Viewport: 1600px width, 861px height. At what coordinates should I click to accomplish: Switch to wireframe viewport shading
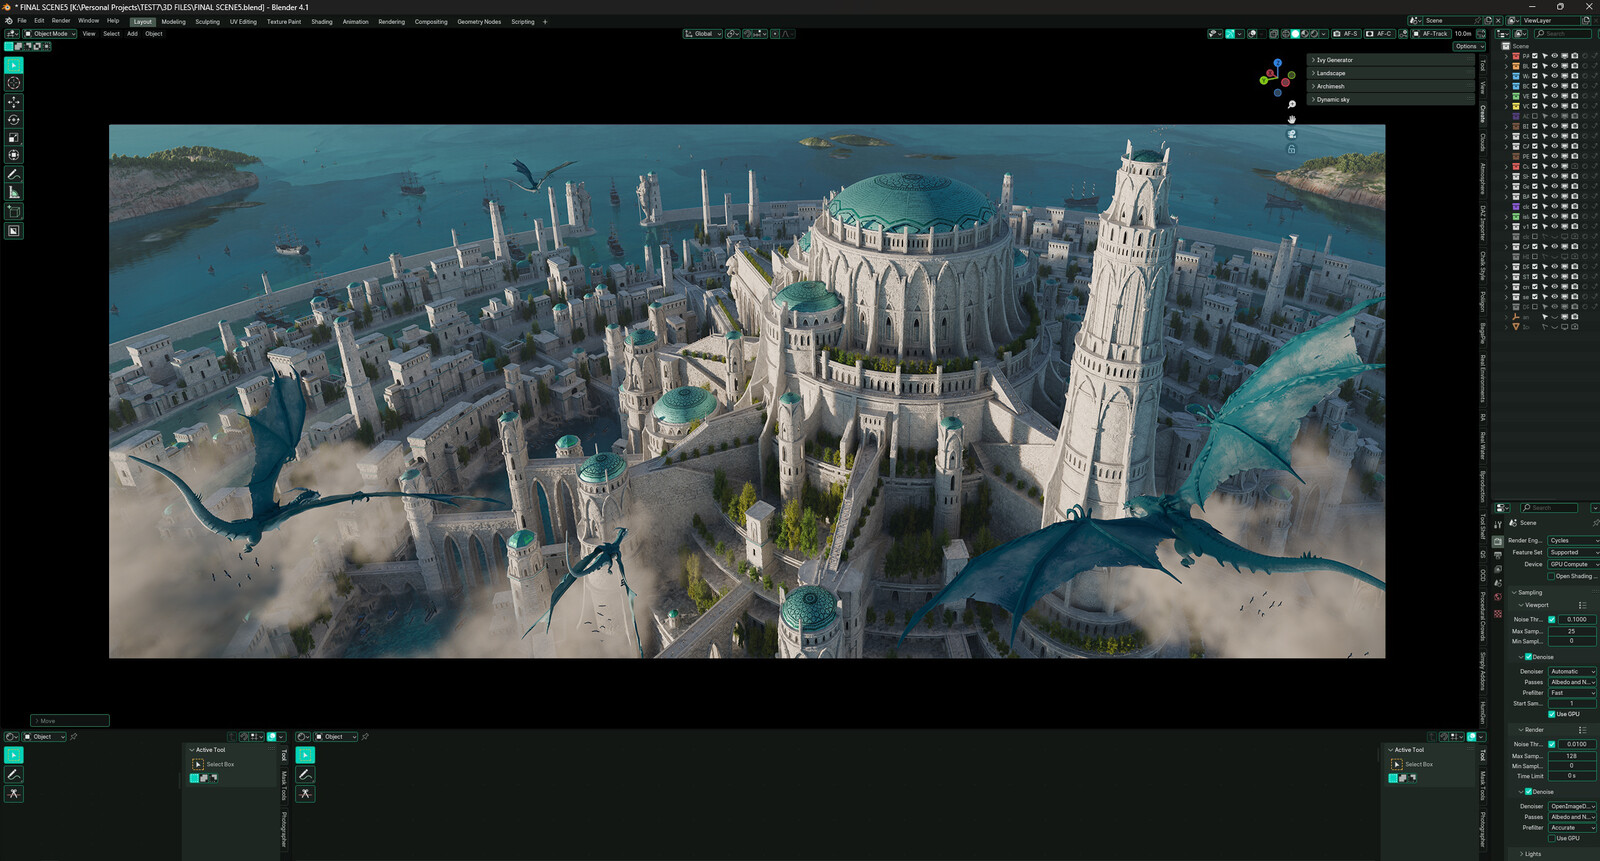pyautogui.click(x=1286, y=34)
